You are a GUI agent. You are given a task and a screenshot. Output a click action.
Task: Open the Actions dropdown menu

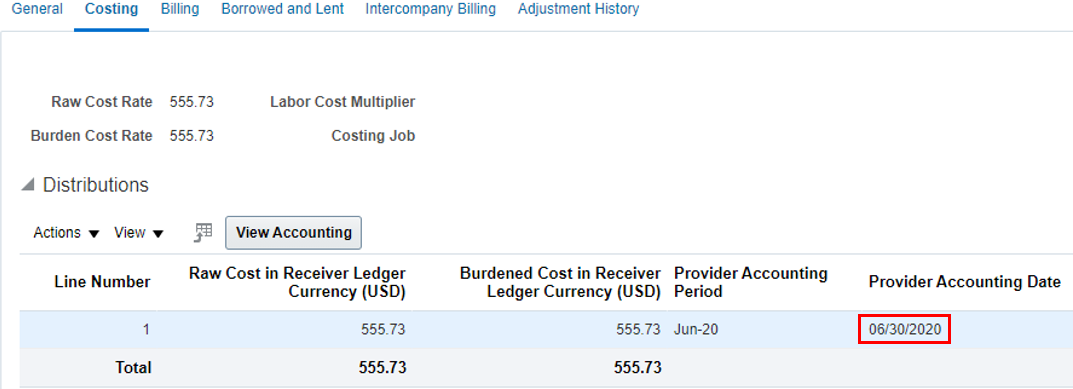tap(66, 233)
